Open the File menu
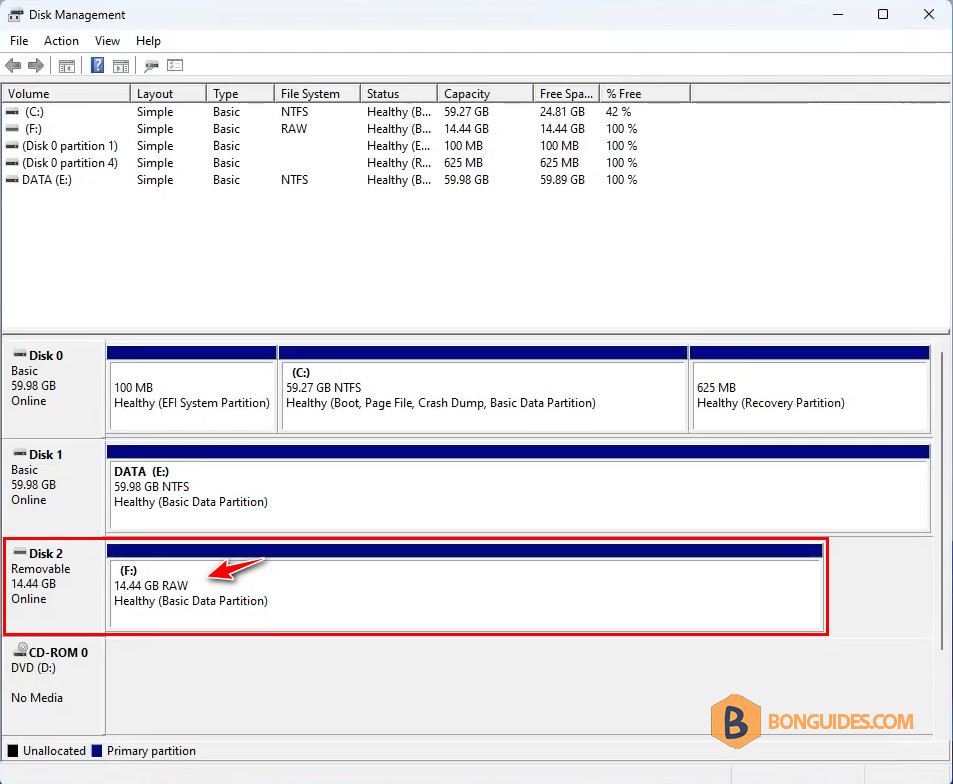Screen dimensions: 953x784 coord(19,41)
